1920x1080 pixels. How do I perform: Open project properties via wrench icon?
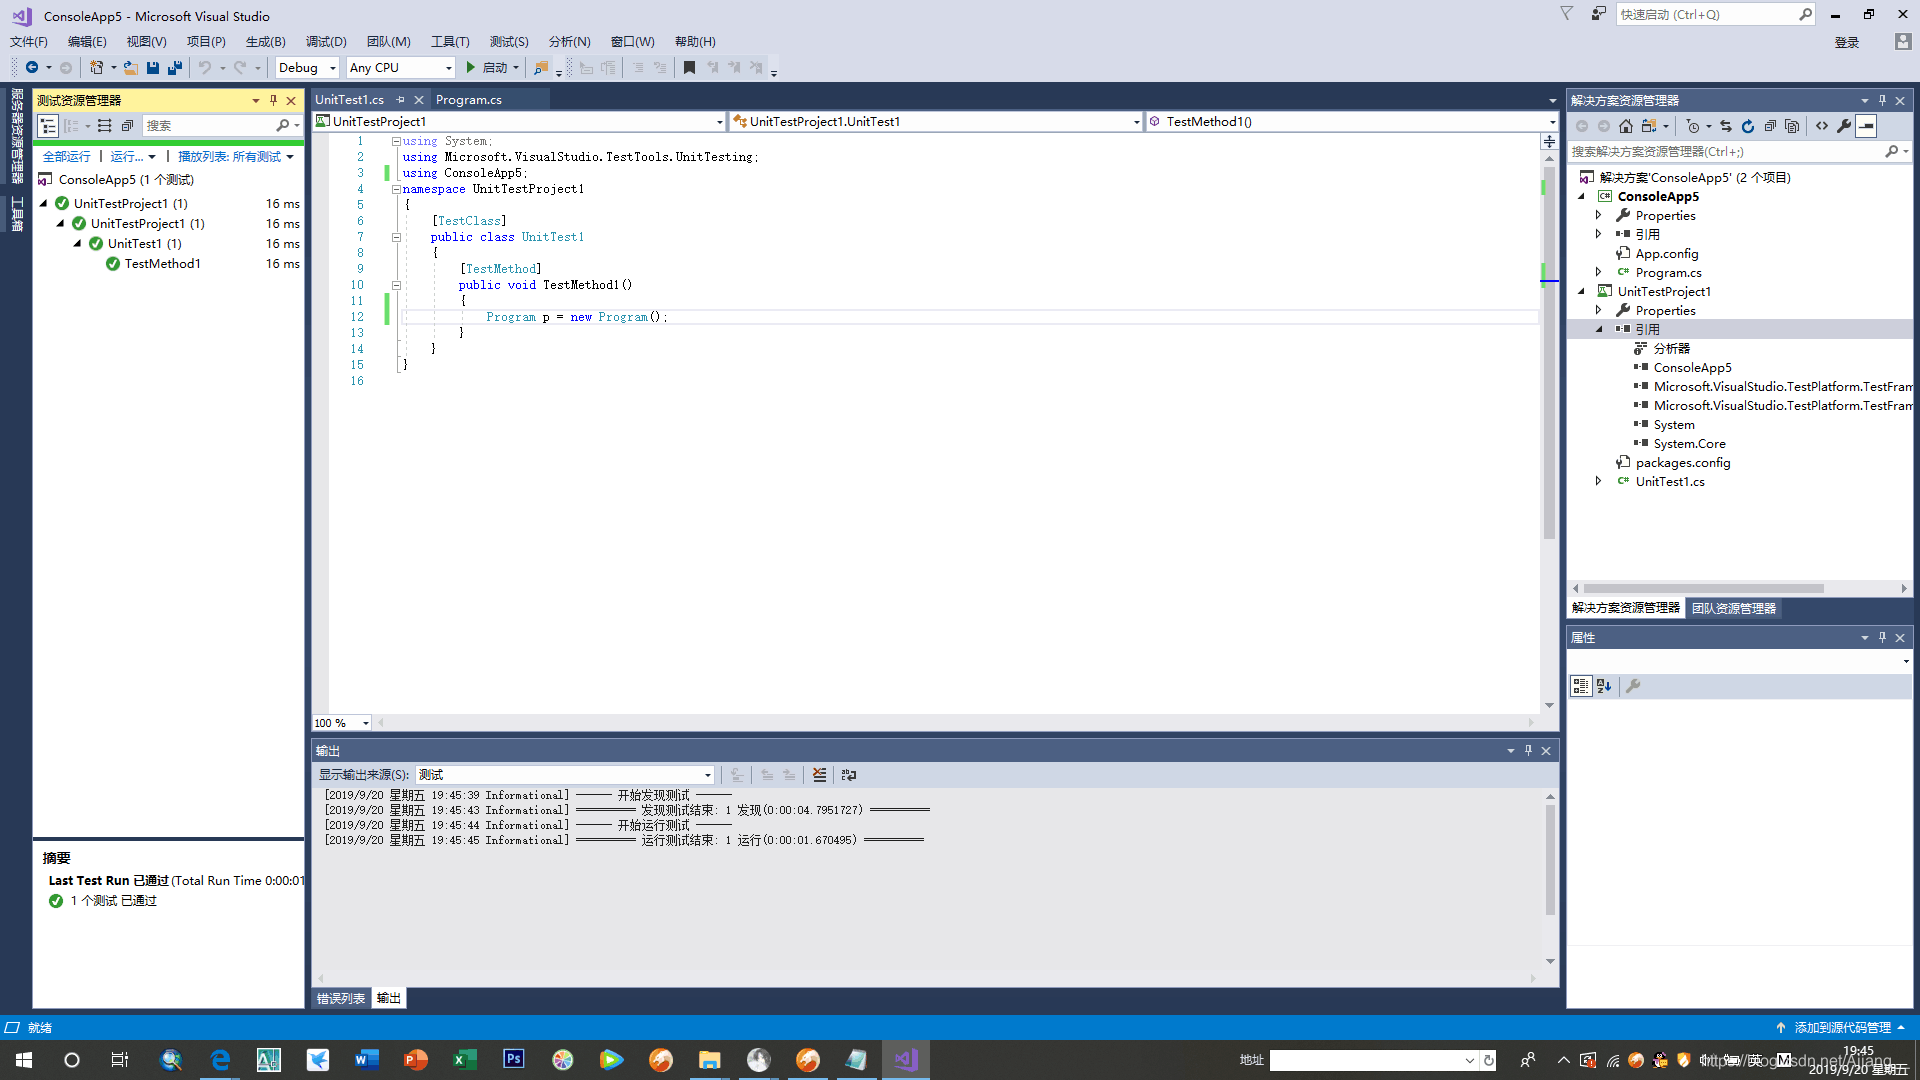[1844, 126]
